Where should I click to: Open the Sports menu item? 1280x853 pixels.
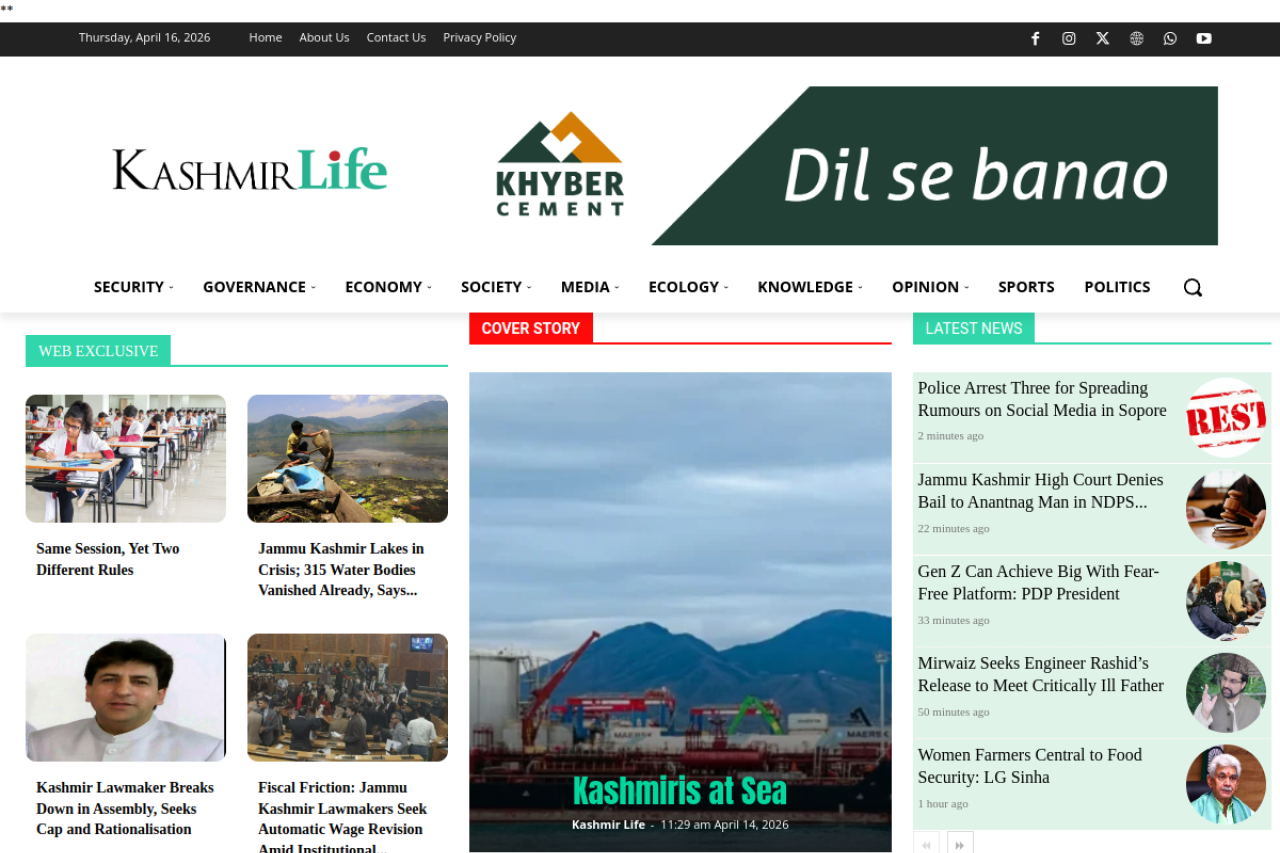(1026, 287)
